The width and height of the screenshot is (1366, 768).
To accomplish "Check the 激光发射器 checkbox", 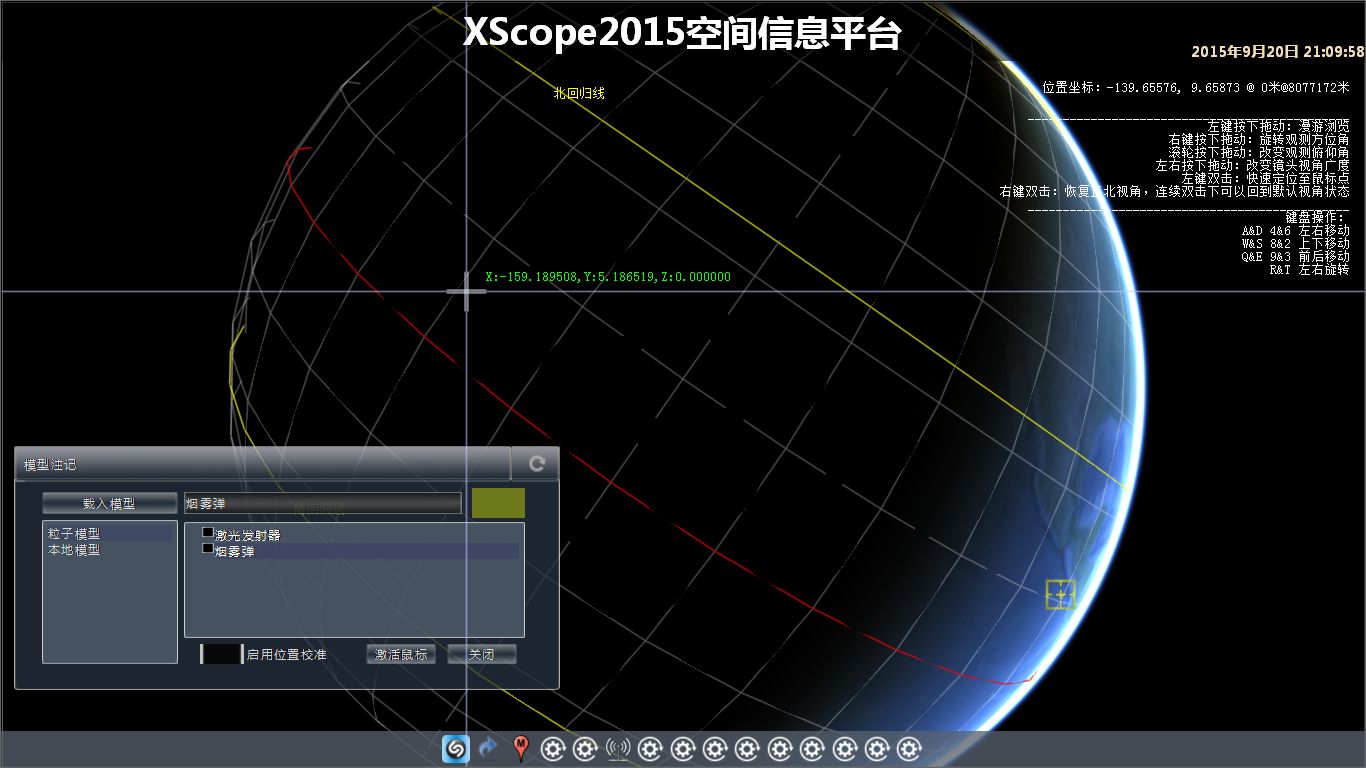I will 208,533.
